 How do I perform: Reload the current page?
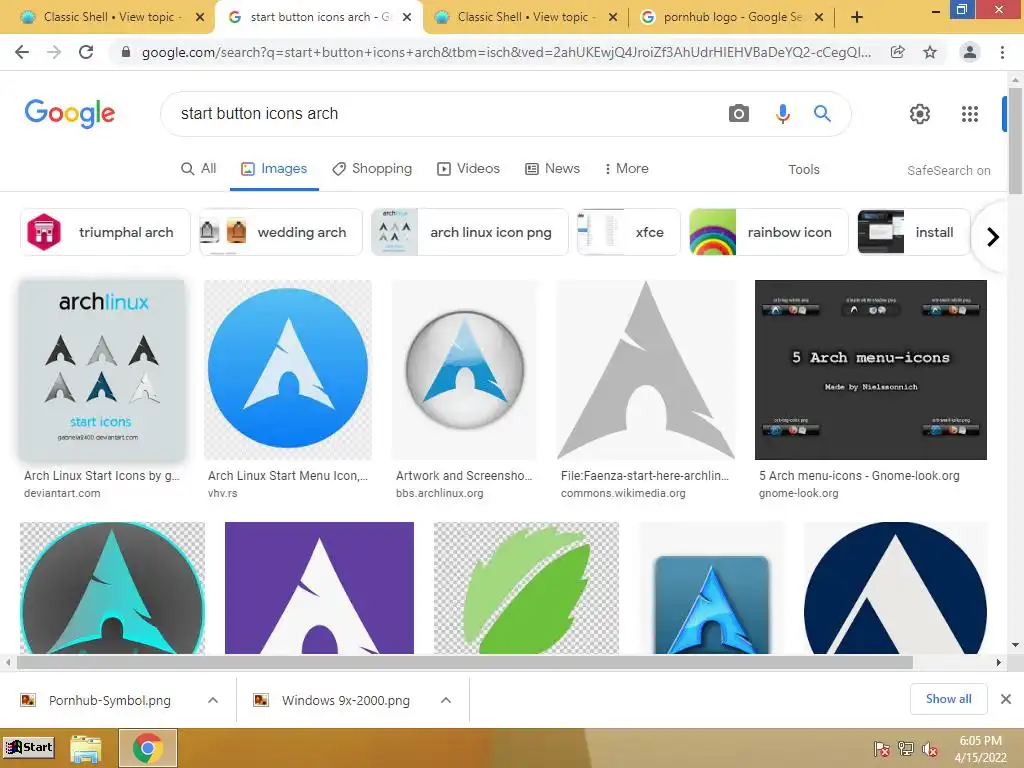(86, 52)
